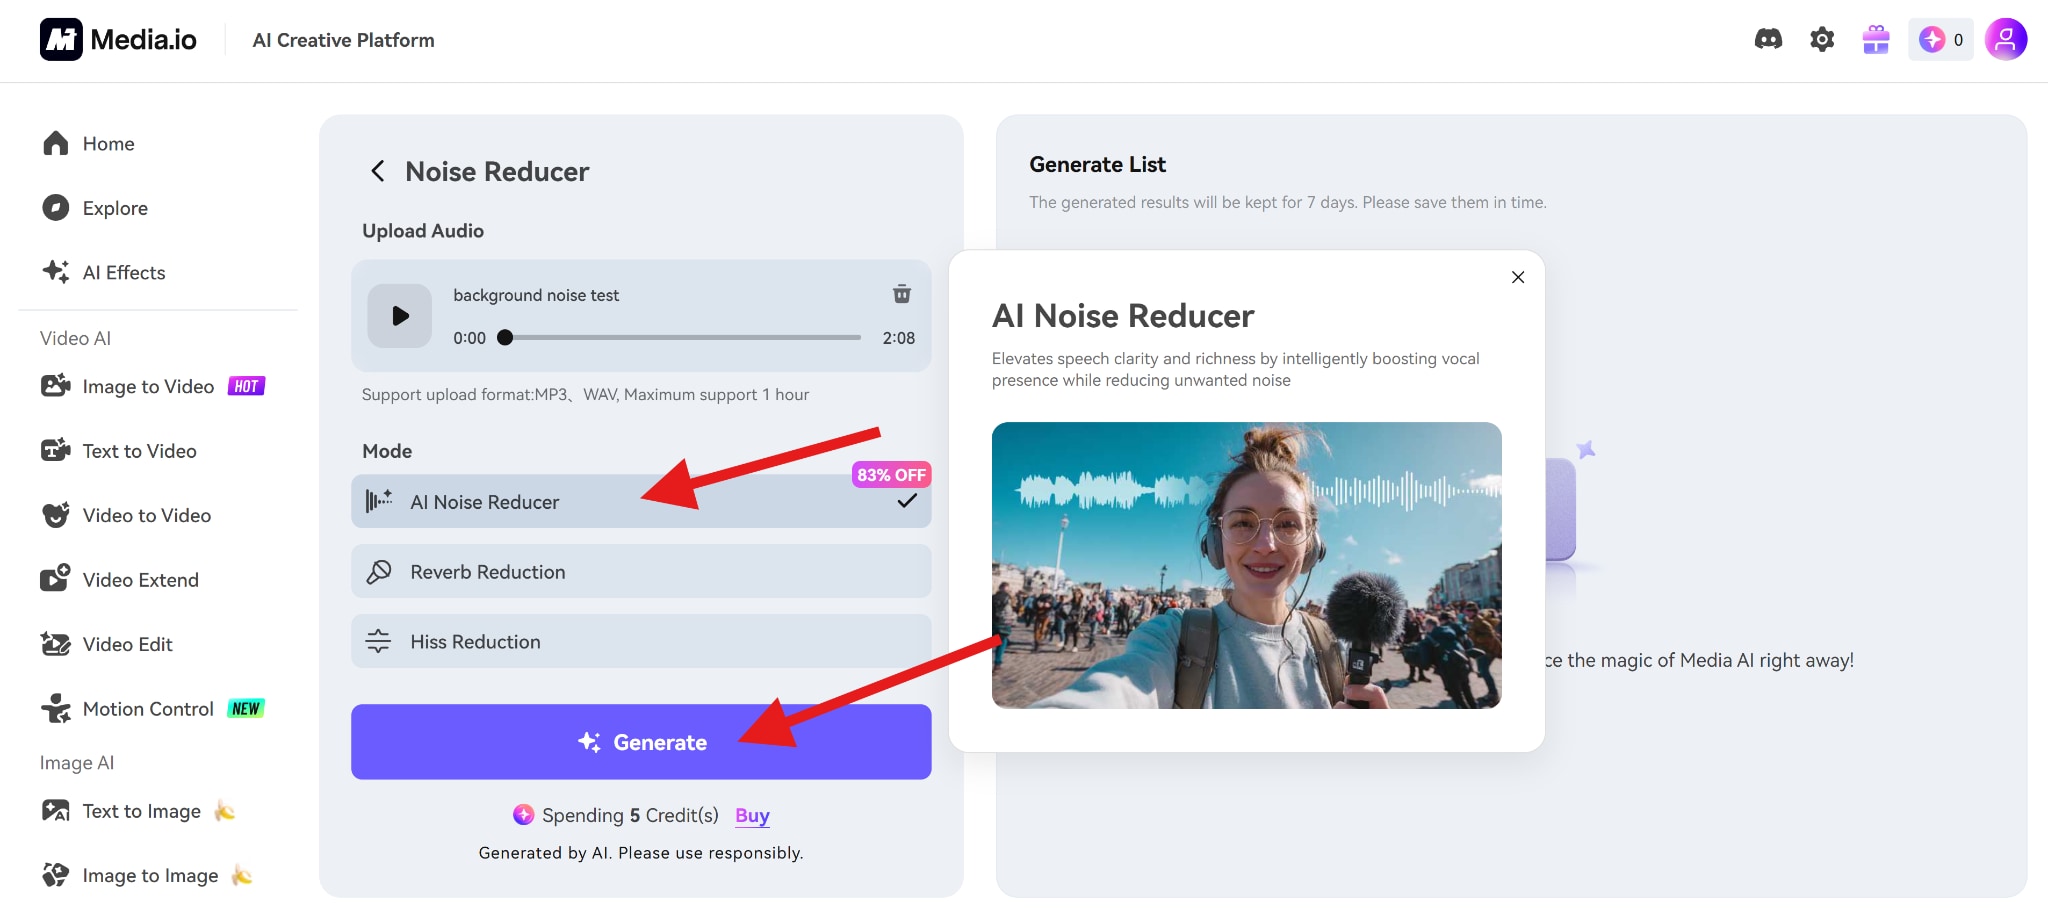Open the Buy credits link

coord(751,815)
